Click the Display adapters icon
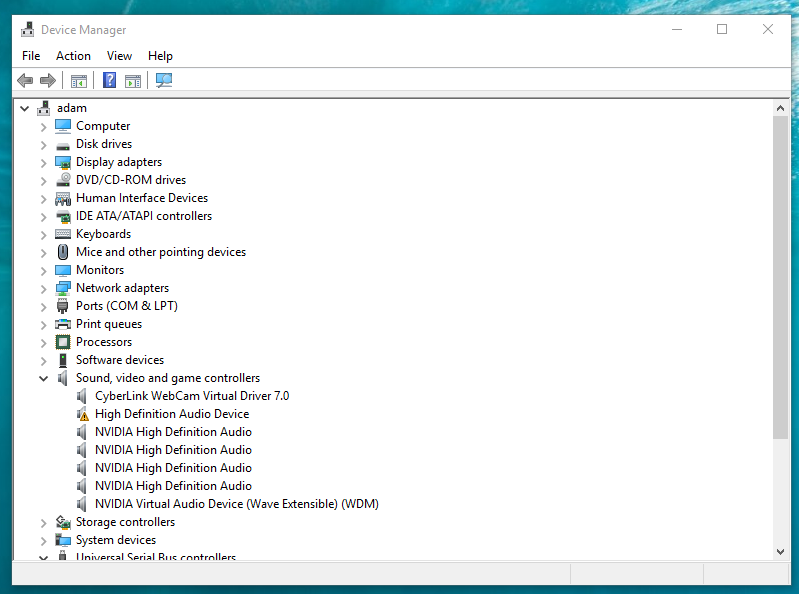 [63, 163]
